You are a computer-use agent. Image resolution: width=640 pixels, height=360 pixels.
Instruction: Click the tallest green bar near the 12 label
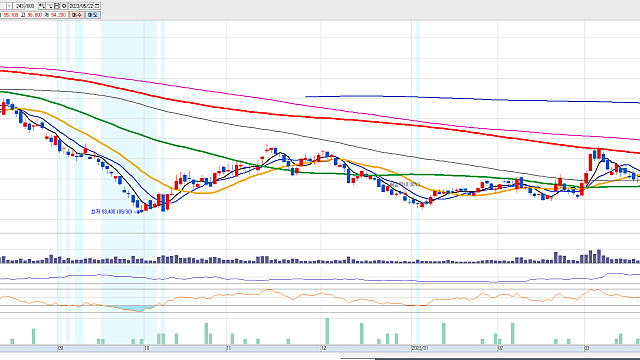tap(327, 331)
